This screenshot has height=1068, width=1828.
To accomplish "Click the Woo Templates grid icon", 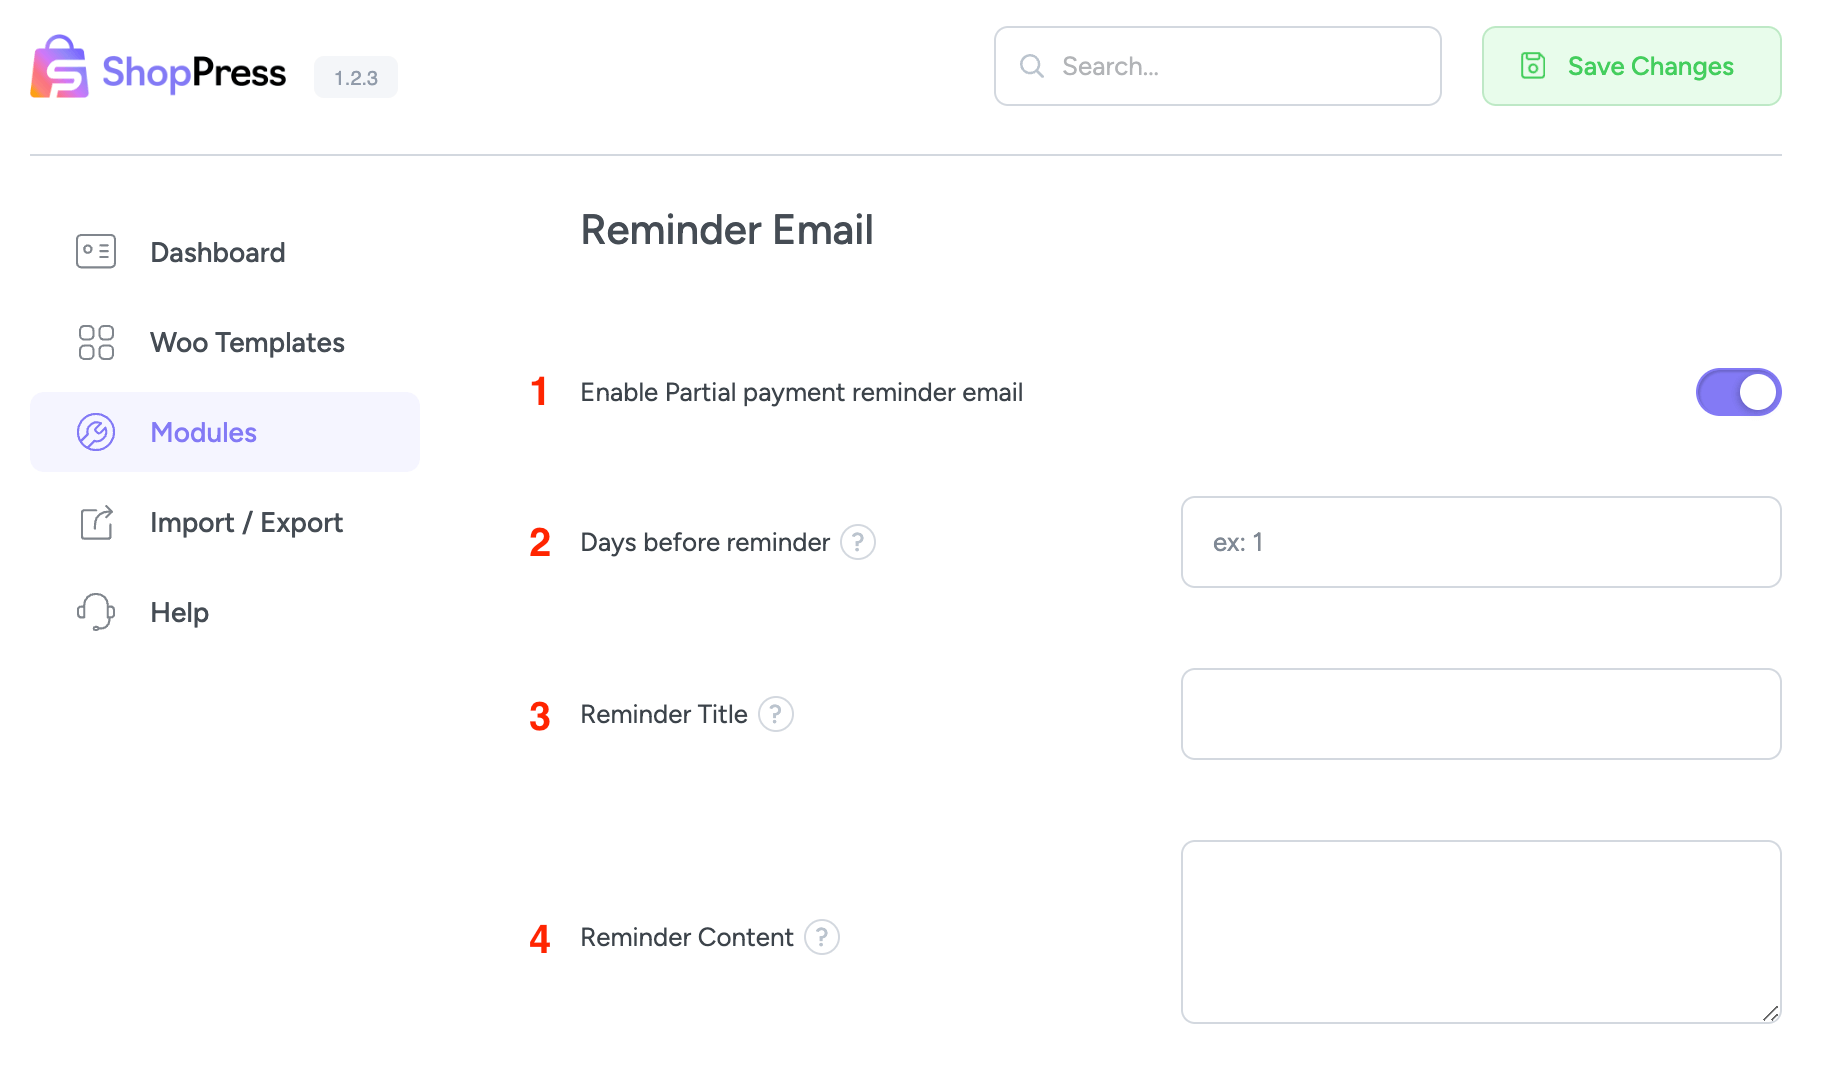I will pos(95,342).
